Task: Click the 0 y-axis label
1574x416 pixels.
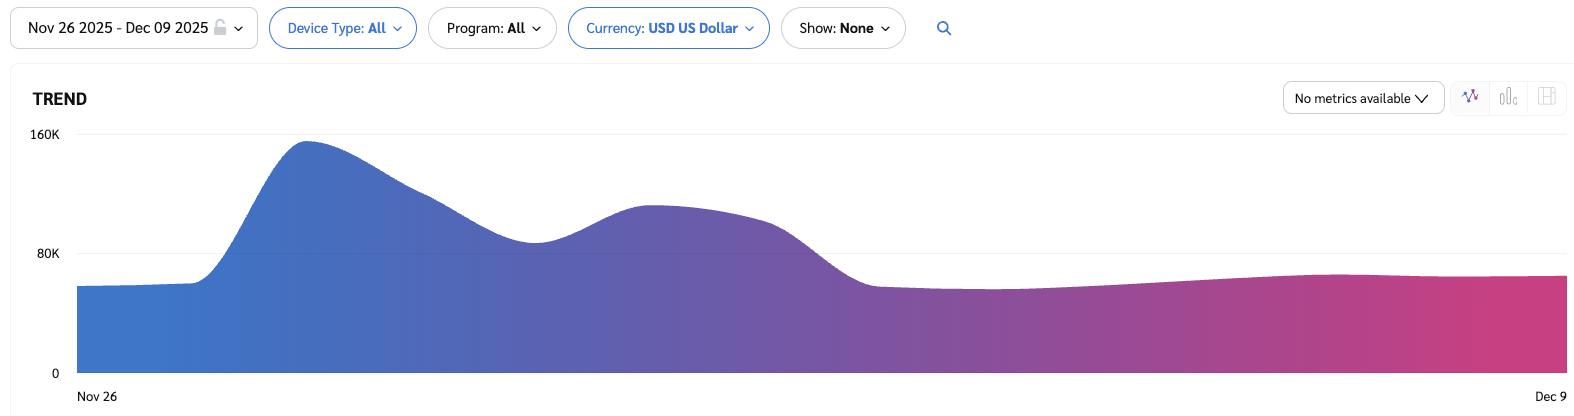Action: [55, 374]
